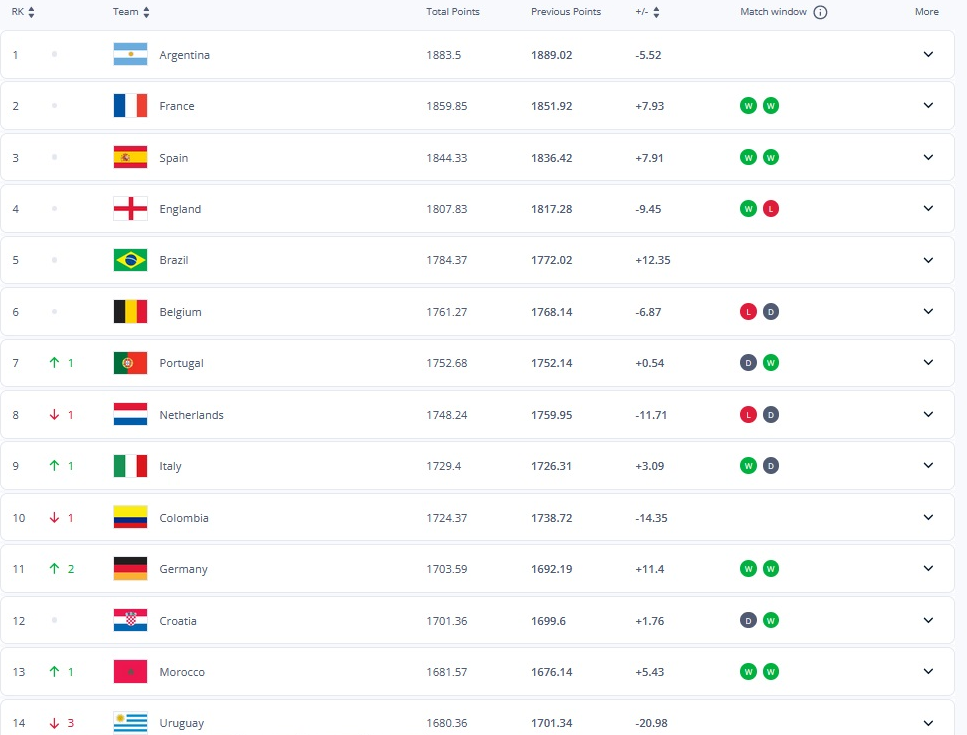Expand the France row details
Viewport: 967px width, 735px height.
[928, 106]
